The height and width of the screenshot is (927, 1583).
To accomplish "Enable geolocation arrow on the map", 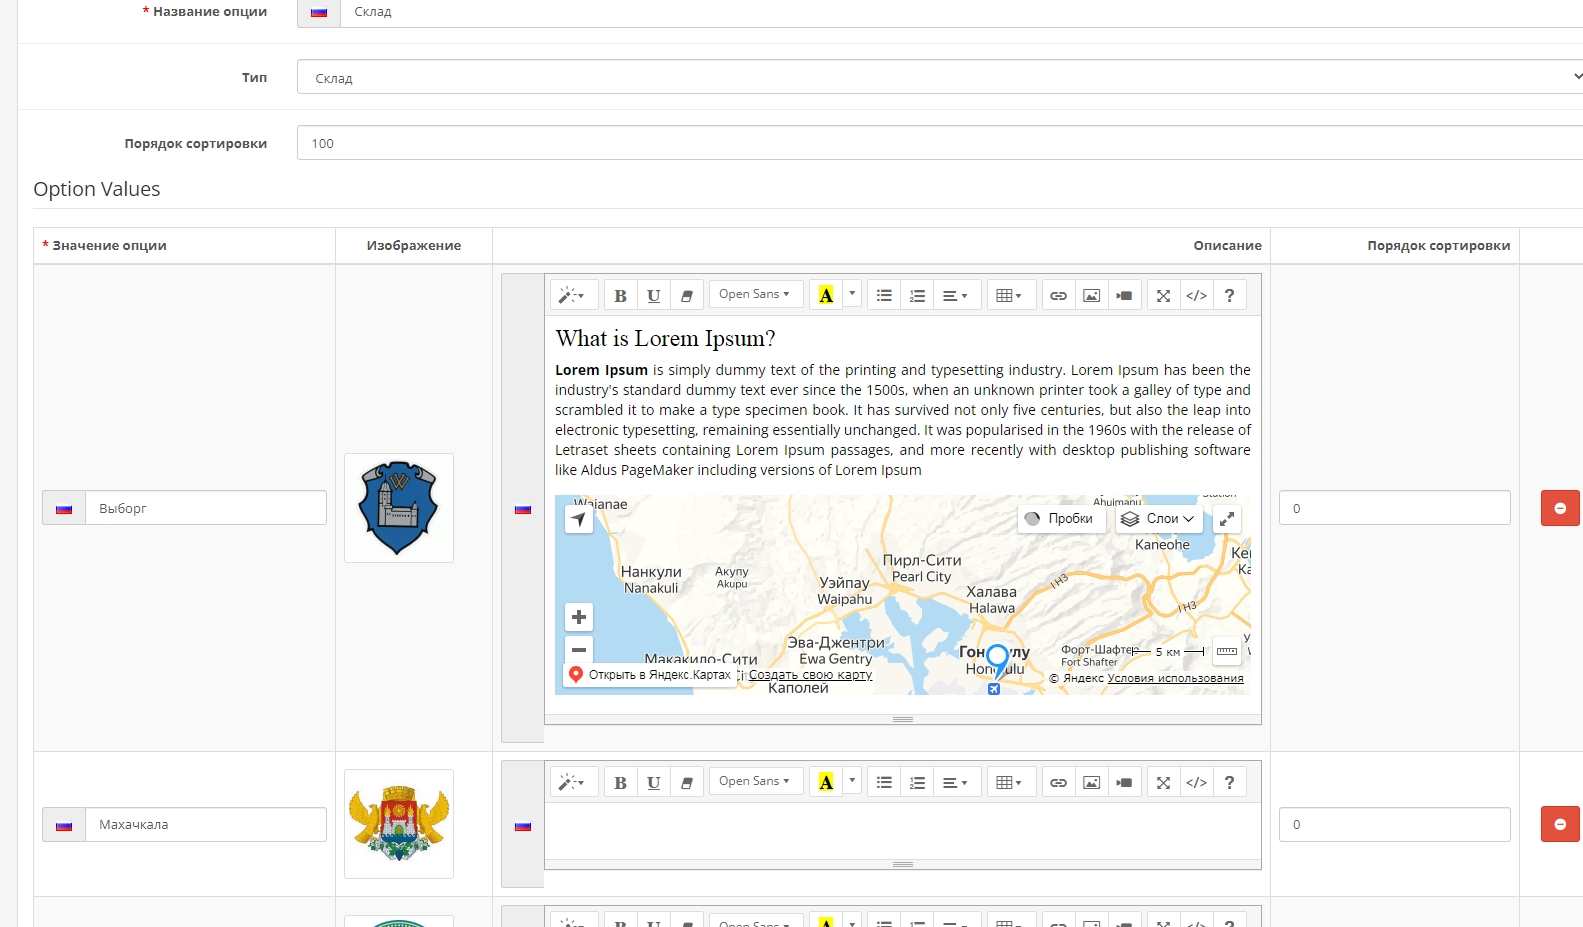I will (579, 519).
